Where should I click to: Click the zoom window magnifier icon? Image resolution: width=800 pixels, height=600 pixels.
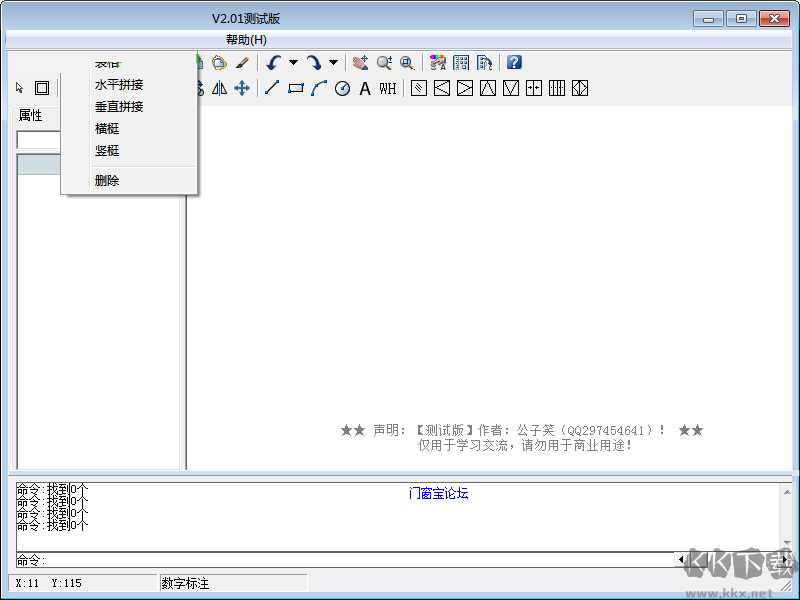[x=407, y=63]
